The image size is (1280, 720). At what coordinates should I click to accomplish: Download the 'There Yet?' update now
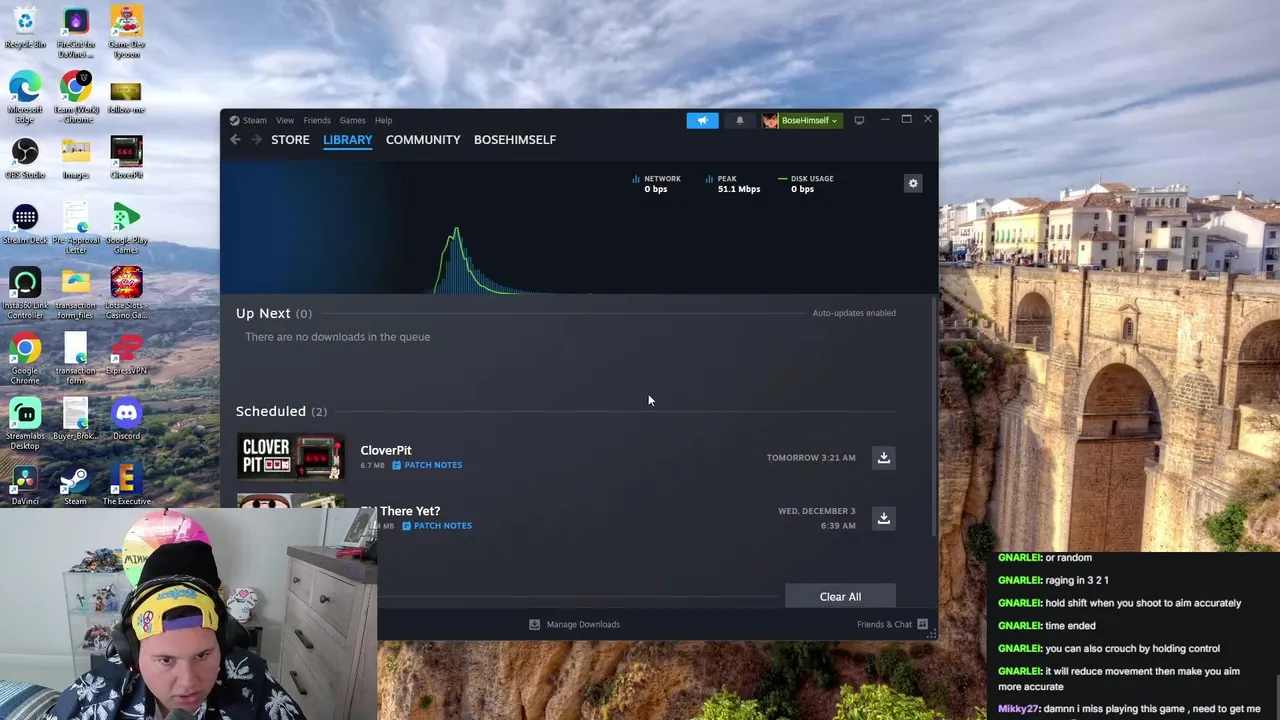884,518
